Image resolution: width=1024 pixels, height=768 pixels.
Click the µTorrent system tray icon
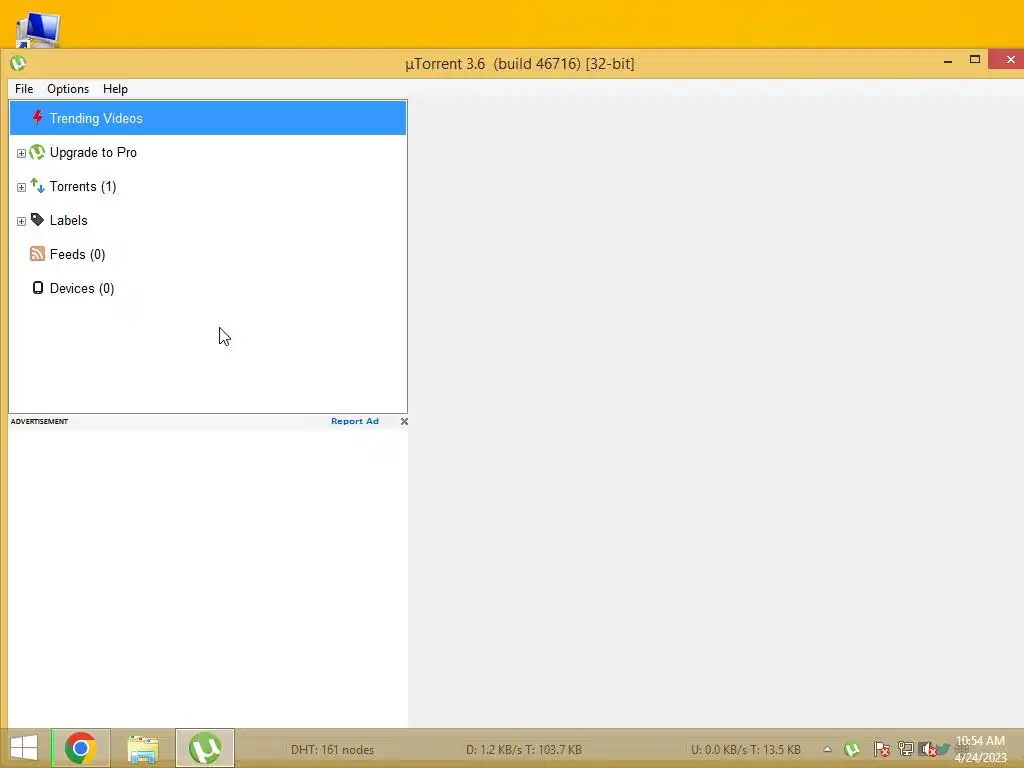(x=852, y=749)
